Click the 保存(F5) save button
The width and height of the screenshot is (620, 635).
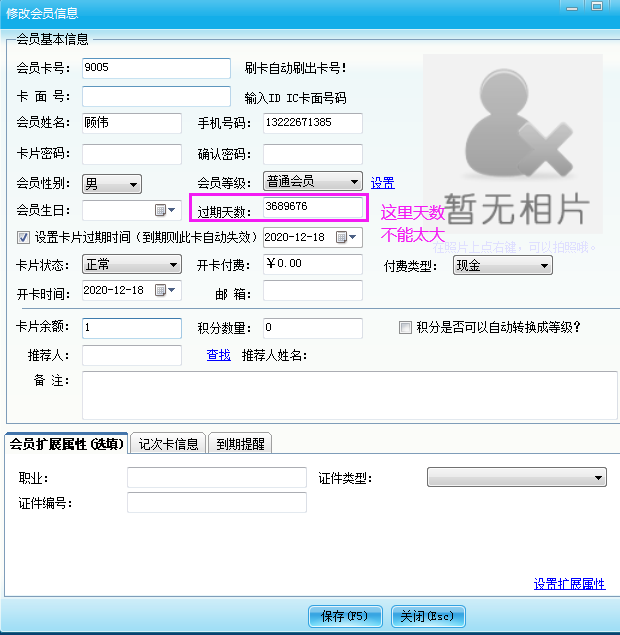point(345,616)
